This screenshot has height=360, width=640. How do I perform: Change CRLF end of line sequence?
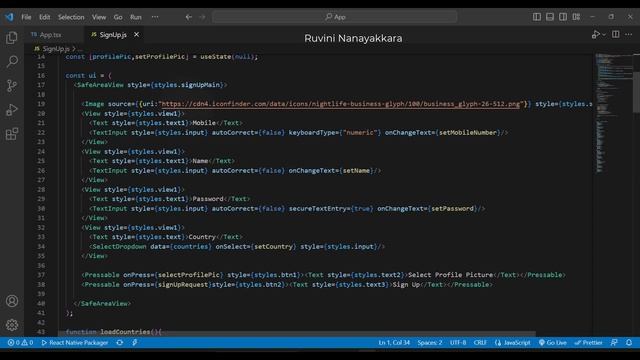click(480, 342)
